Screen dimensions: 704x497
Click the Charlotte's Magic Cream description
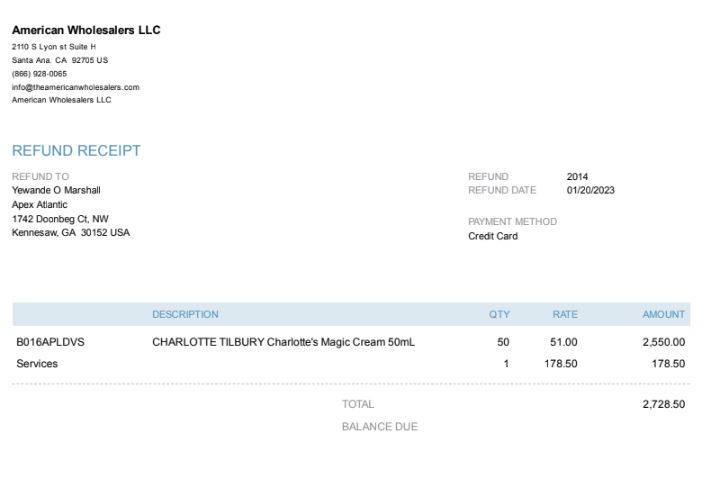[283, 342]
